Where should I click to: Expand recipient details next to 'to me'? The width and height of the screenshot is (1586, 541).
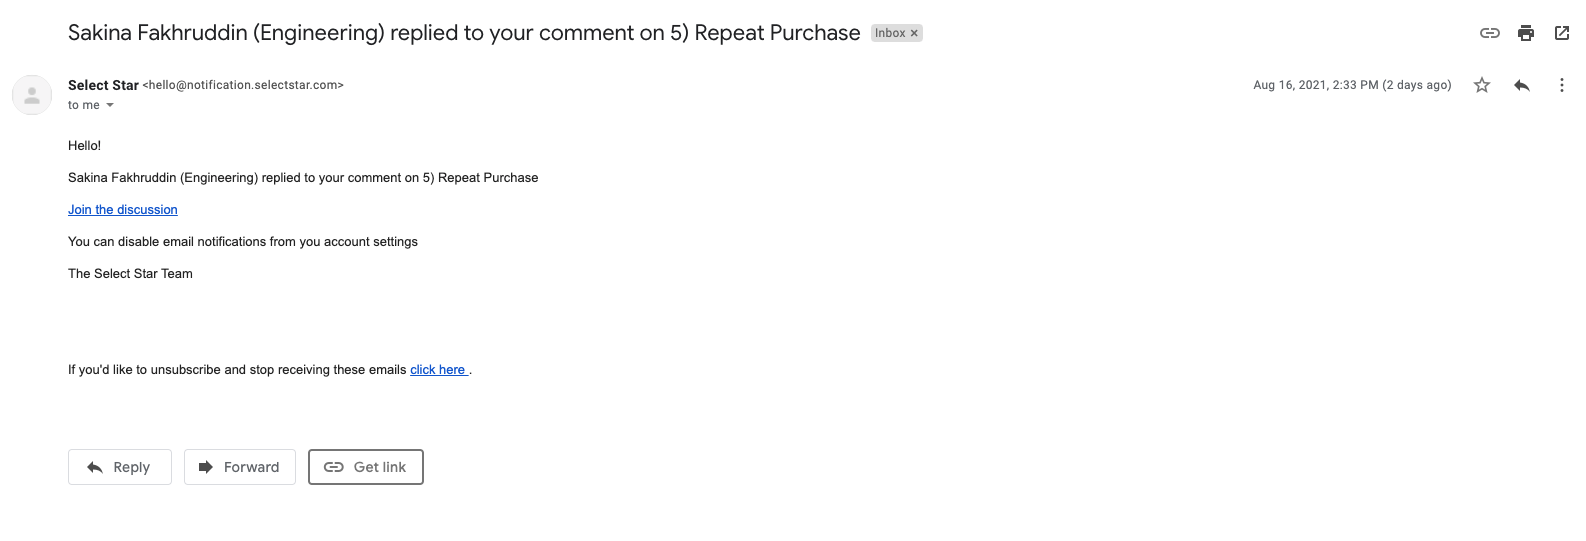pyautogui.click(x=110, y=105)
